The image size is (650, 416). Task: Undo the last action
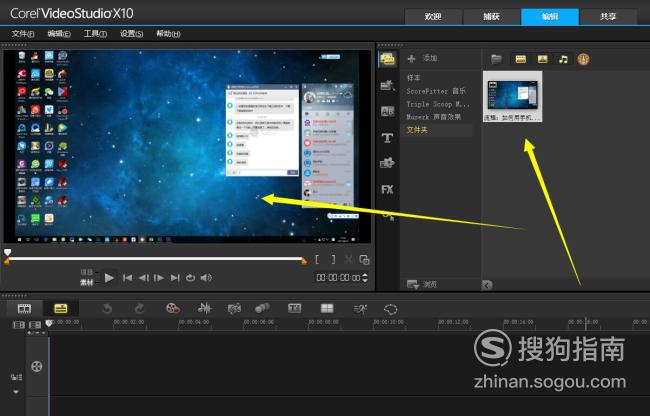(x=107, y=309)
